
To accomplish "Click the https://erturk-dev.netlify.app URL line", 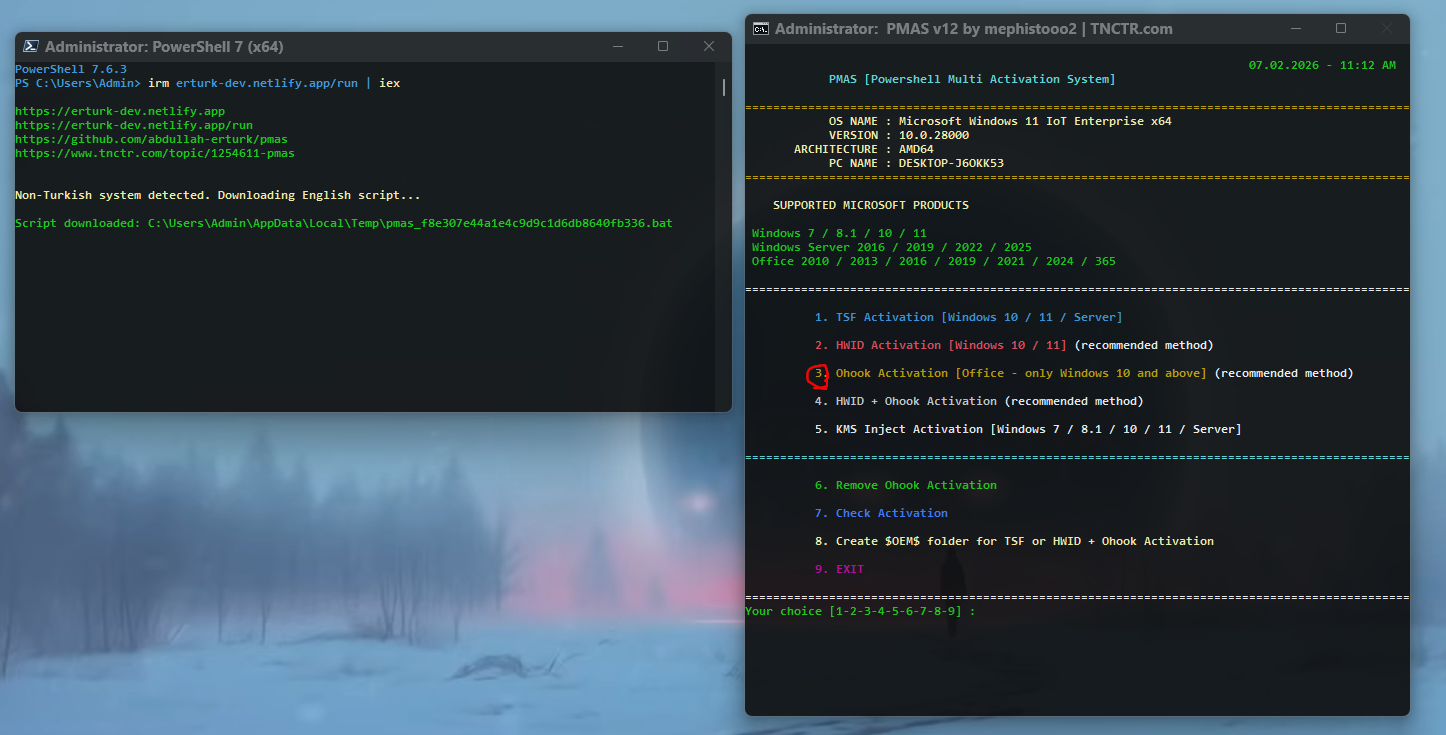I will tap(120, 111).
